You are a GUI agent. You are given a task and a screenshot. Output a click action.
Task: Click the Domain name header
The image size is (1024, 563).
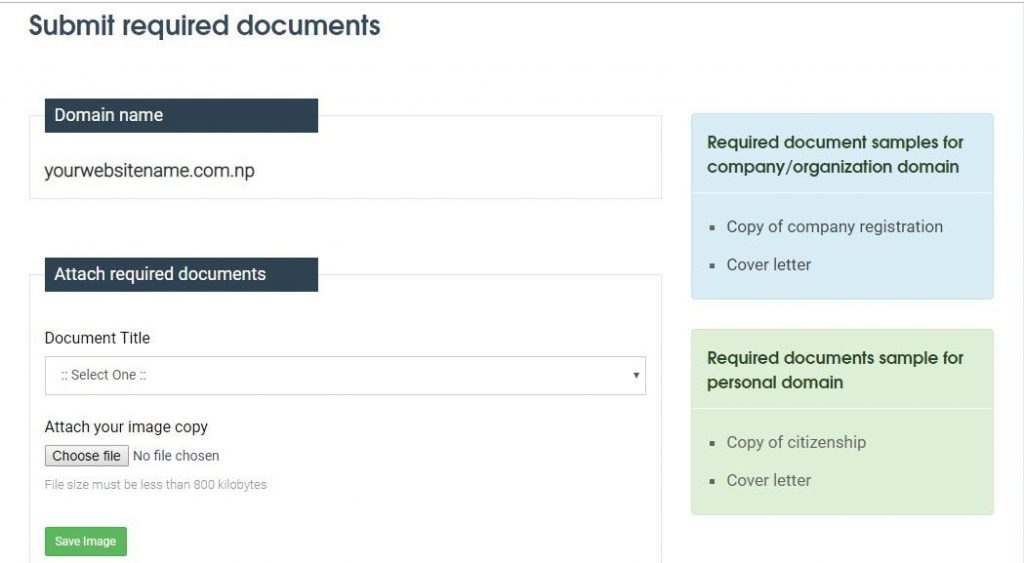coord(181,116)
